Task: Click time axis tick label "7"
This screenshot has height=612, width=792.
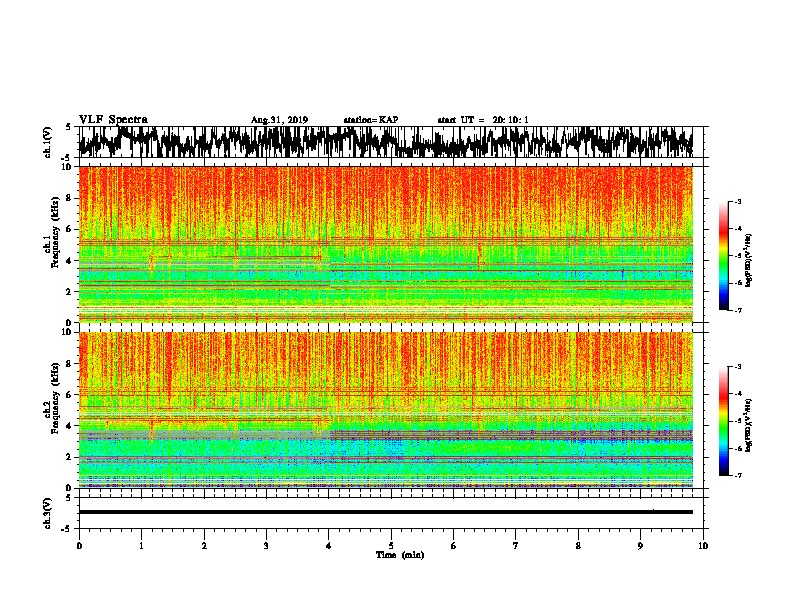Action: (x=516, y=546)
